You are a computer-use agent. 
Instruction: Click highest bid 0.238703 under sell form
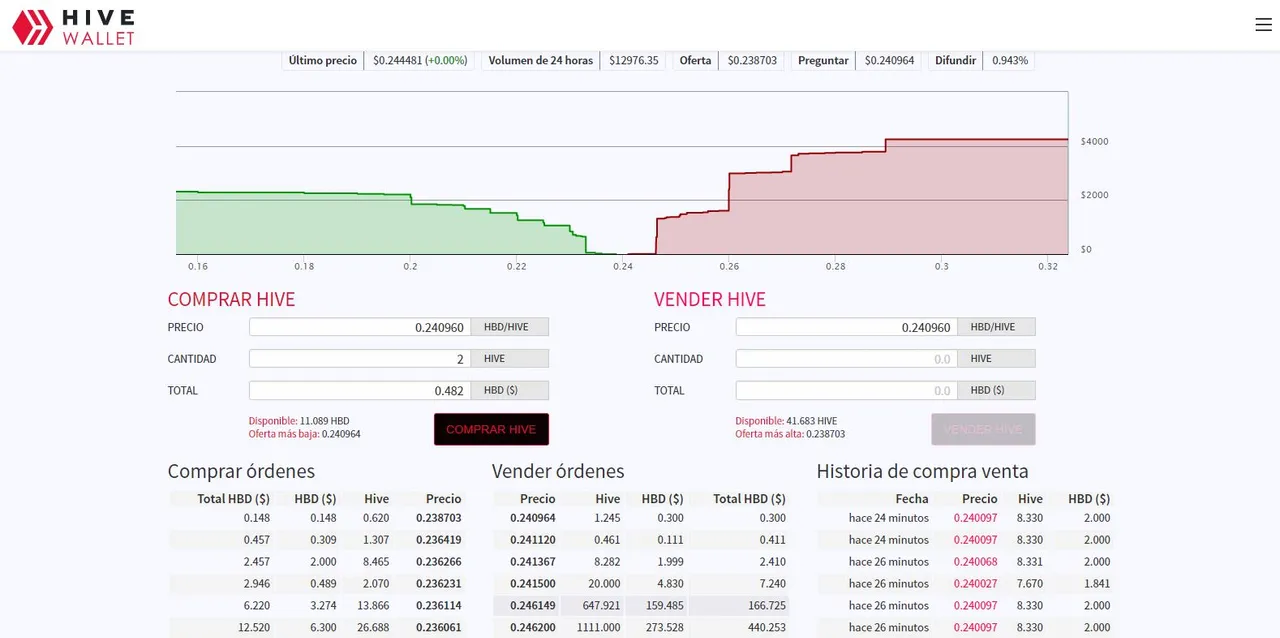pyautogui.click(x=825, y=434)
